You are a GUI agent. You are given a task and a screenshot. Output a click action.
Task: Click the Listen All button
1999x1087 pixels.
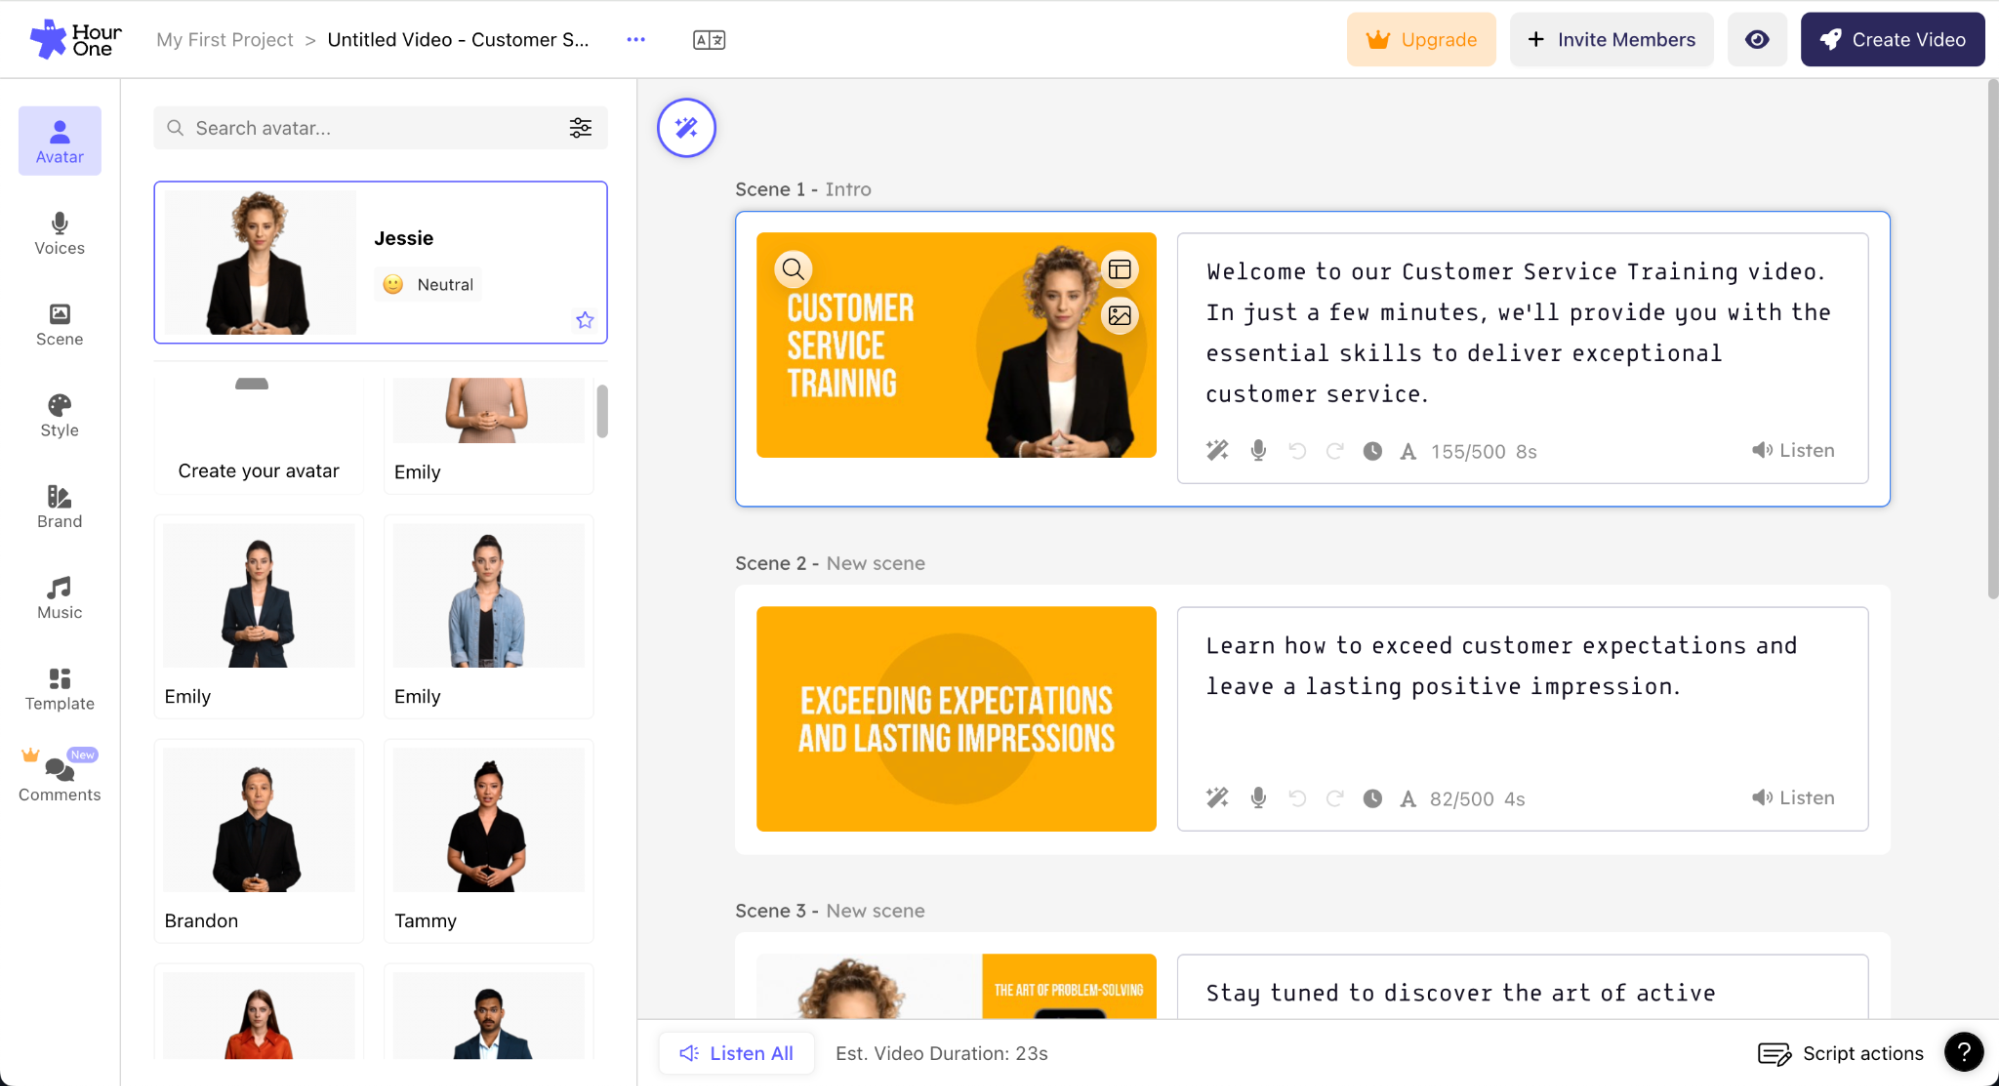(736, 1053)
